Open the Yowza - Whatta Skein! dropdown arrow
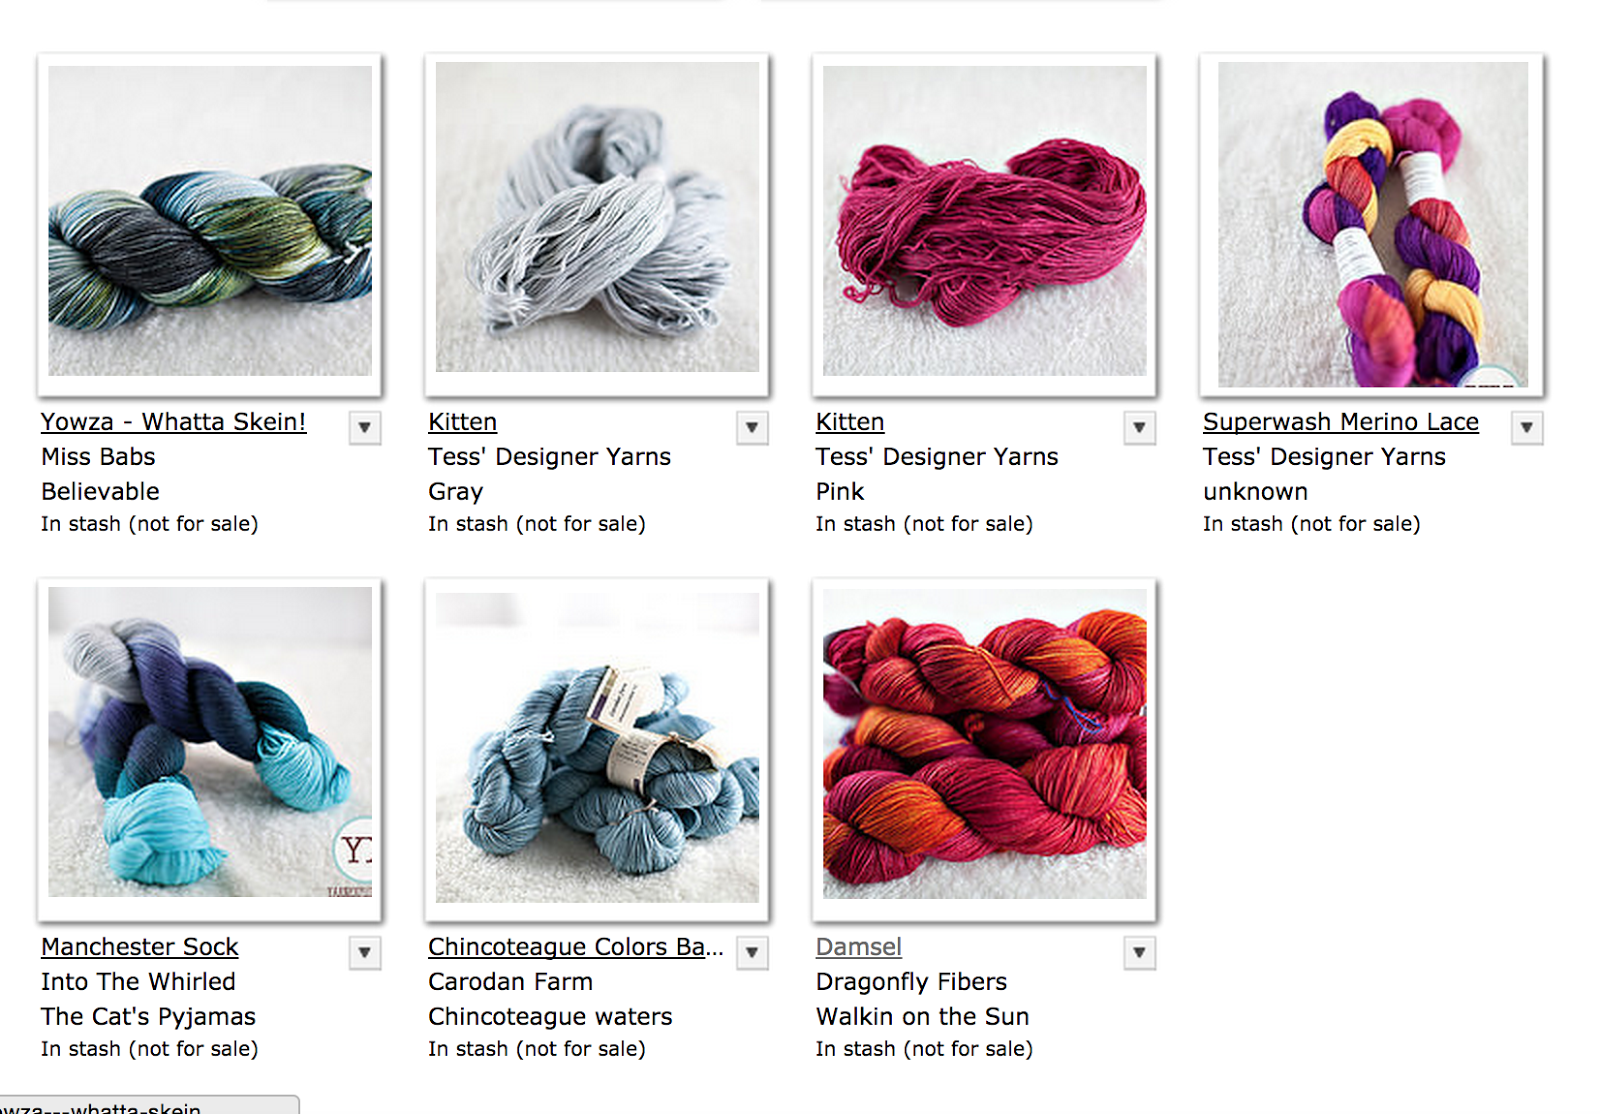This screenshot has width=1600, height=1114. click(x=365, y=428)
